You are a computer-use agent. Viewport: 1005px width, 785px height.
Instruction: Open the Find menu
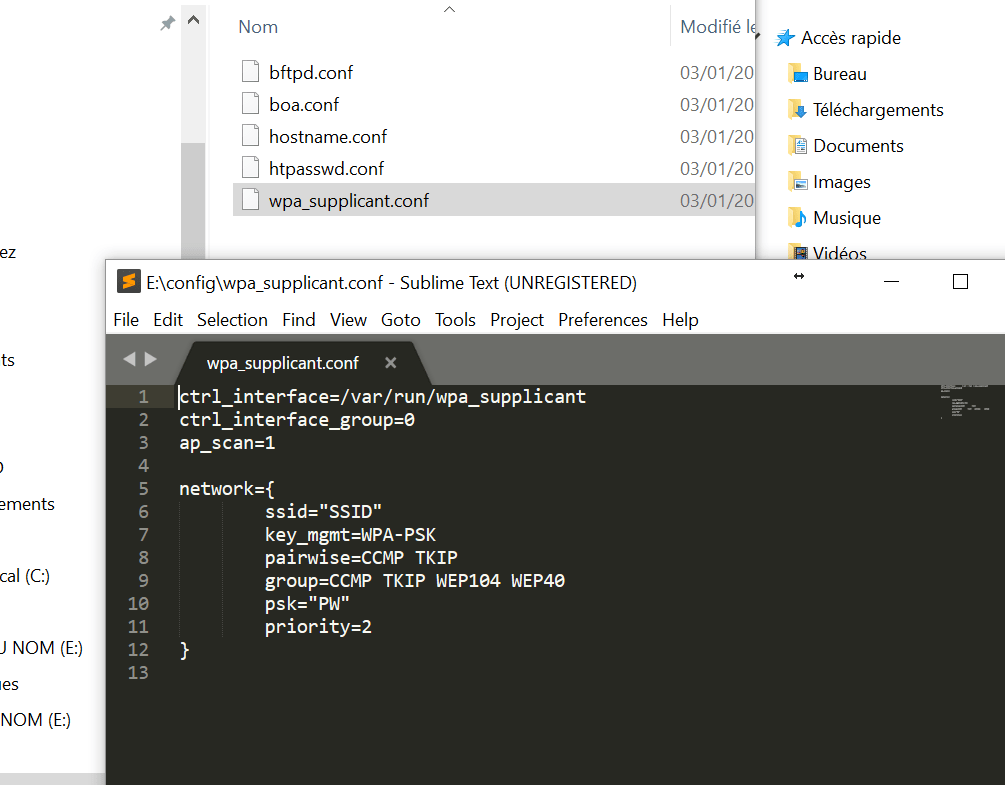299,320
